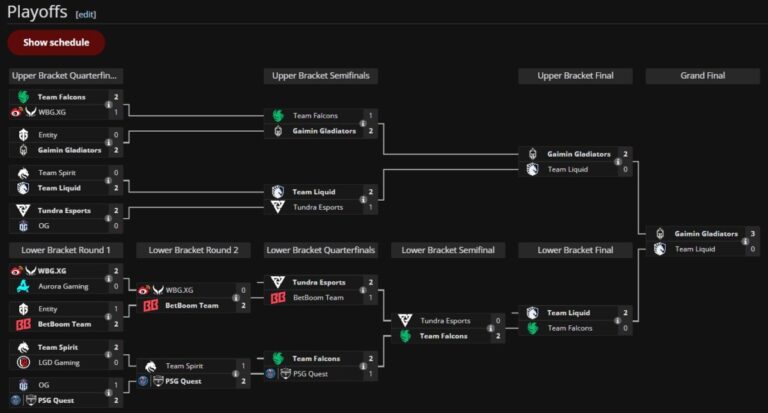Click Team Falcons logo in Upper Bracket Quarterfinals

coord(23,97)
